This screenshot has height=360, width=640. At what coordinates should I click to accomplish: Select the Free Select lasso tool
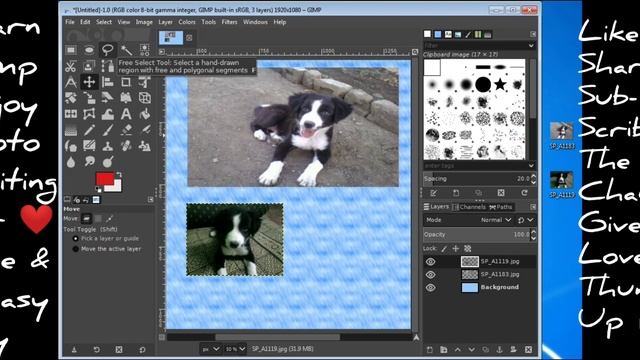coord(107,50)
